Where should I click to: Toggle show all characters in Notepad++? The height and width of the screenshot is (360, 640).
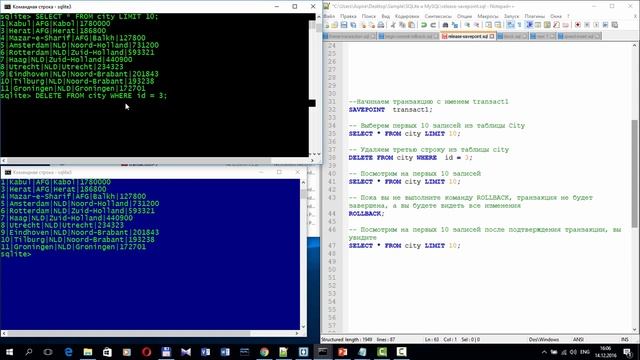(x=521, y=25)
